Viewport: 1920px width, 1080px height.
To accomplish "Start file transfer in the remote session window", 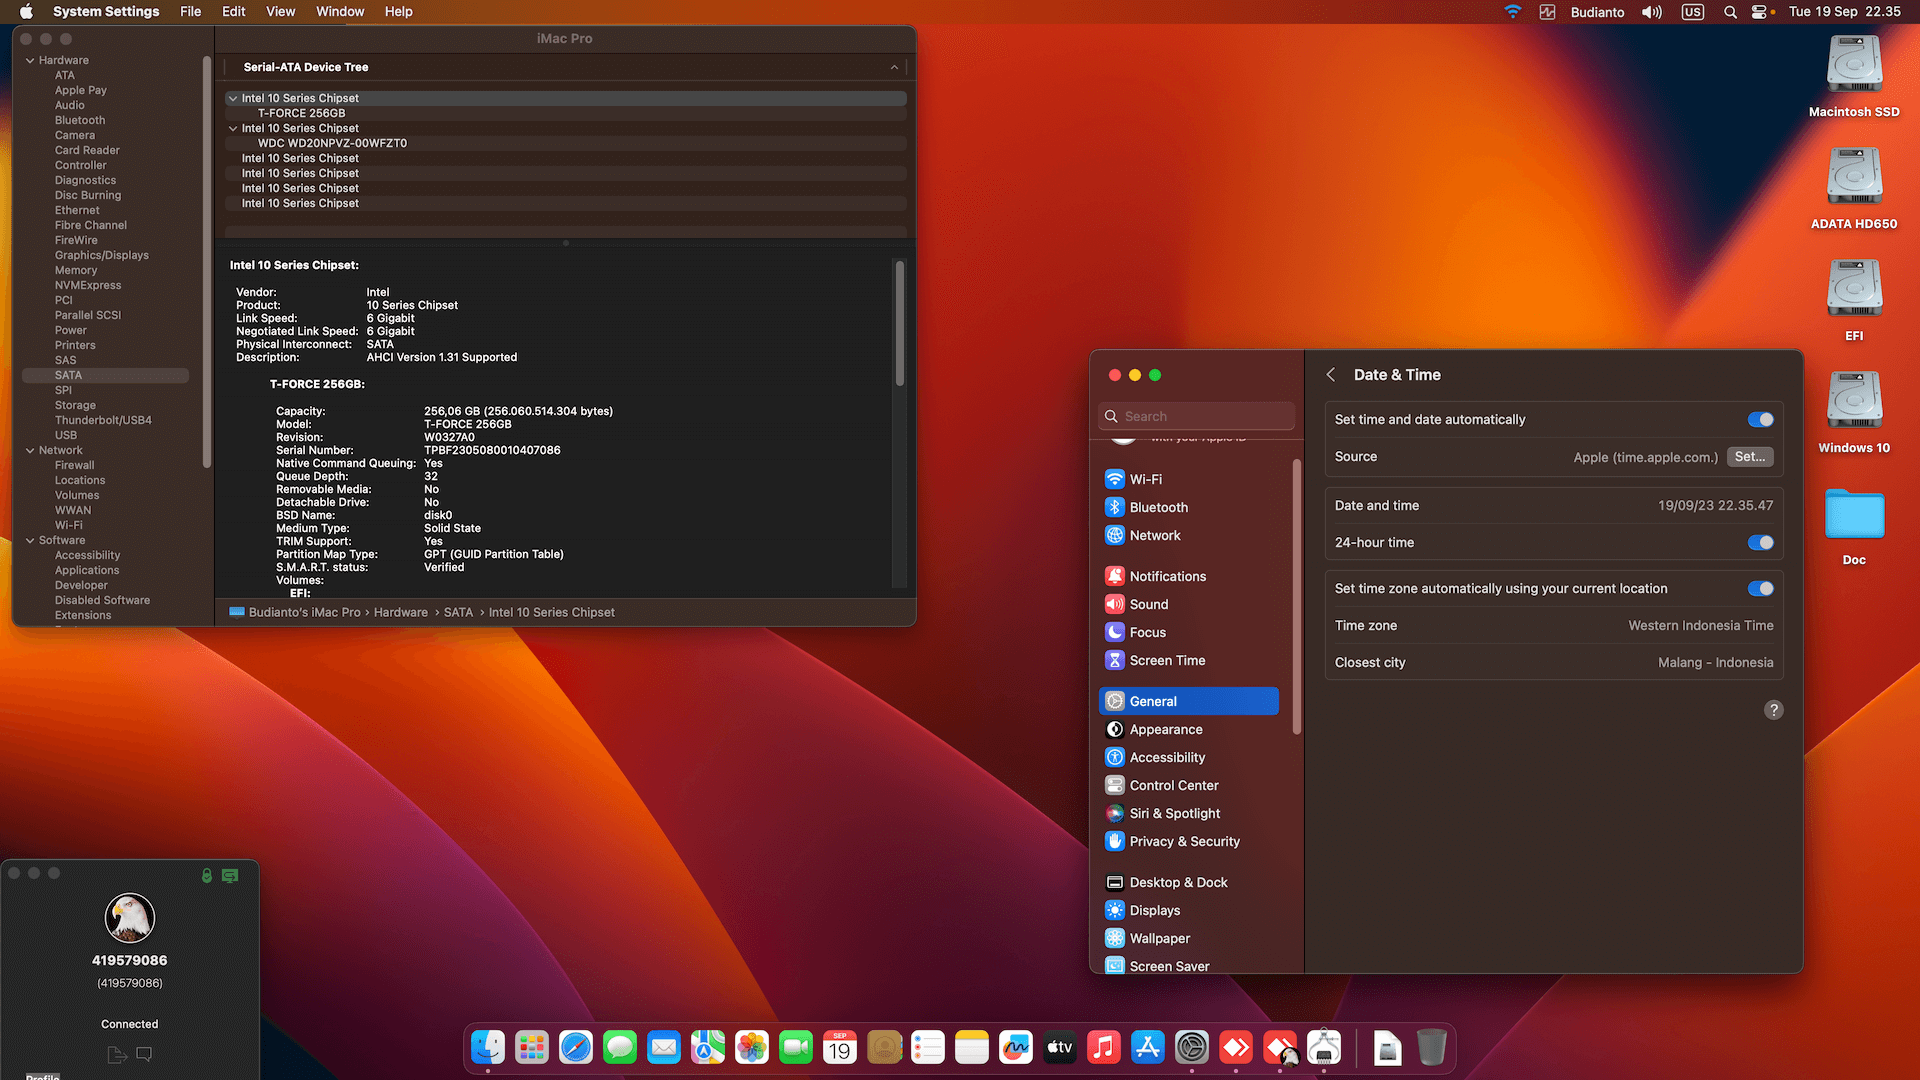I will 116,1054.
